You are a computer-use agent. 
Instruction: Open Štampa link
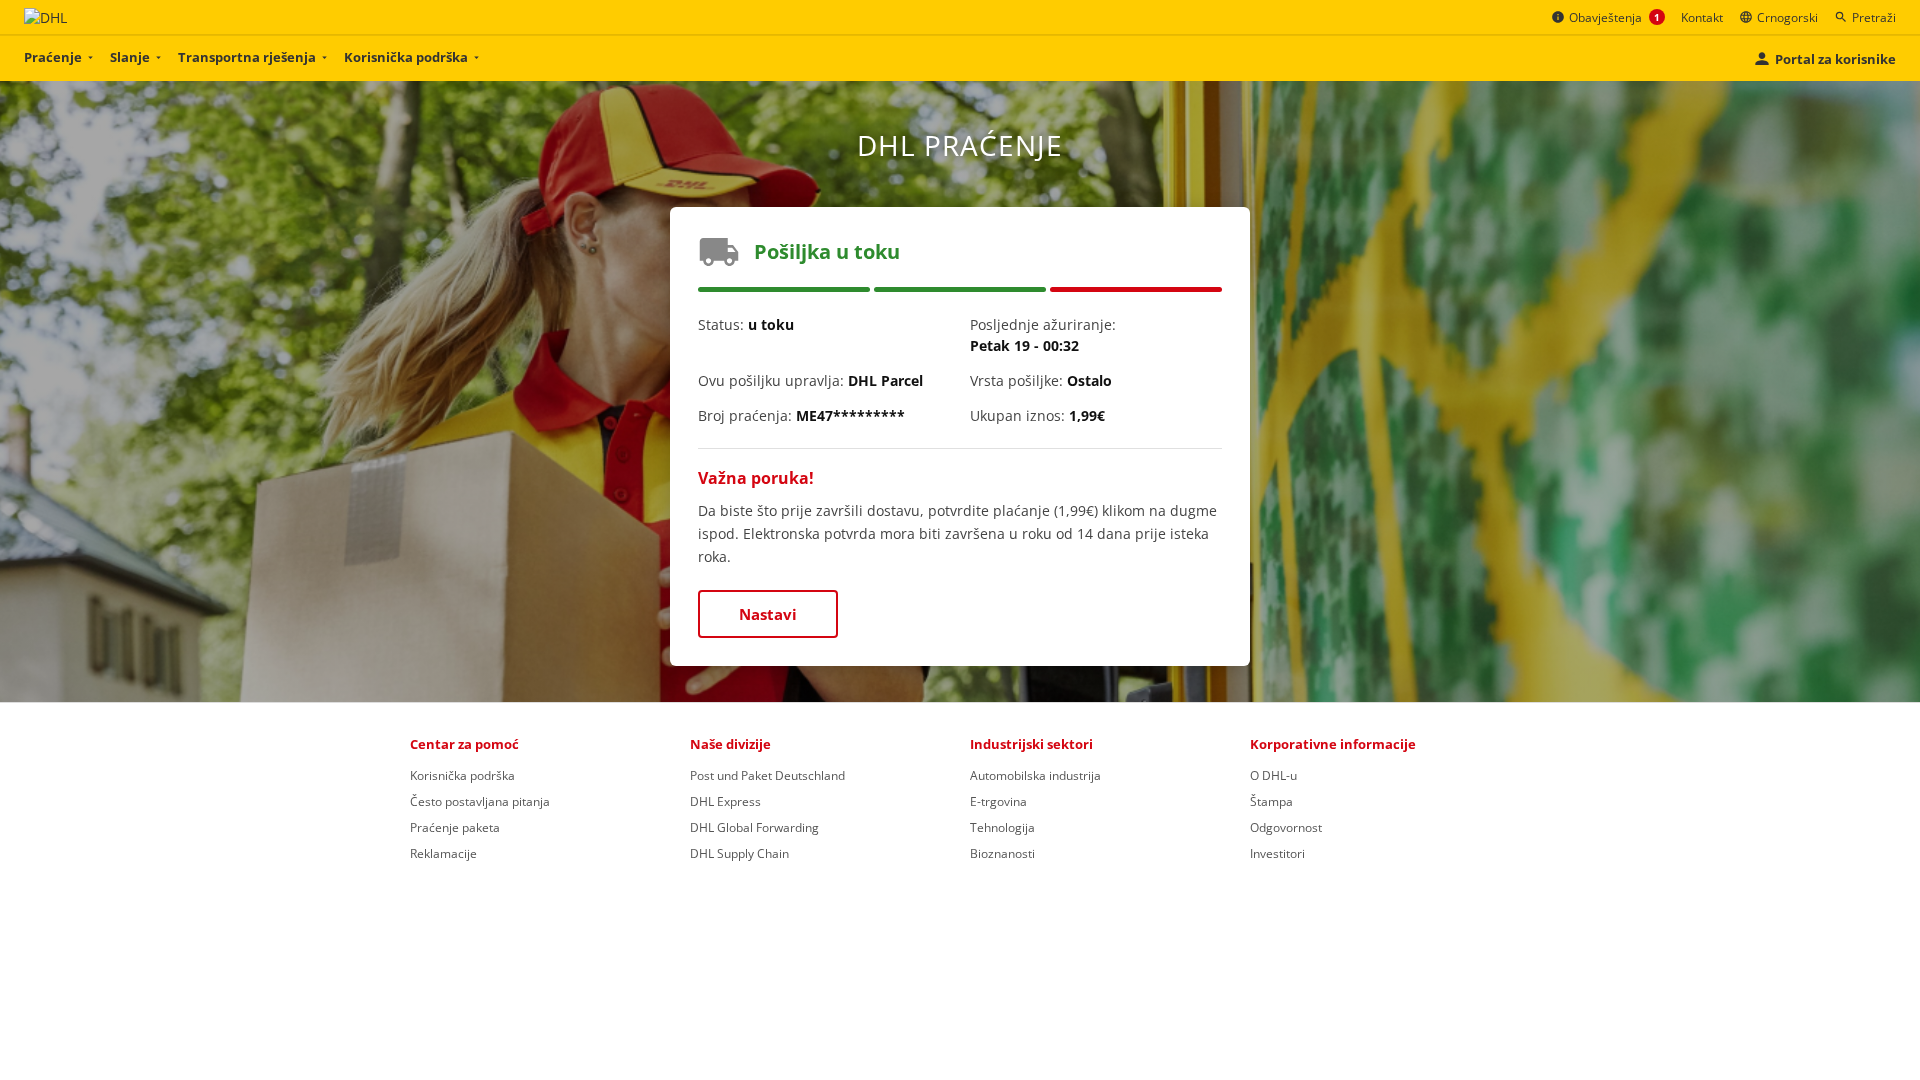(x=1271, y=802)
